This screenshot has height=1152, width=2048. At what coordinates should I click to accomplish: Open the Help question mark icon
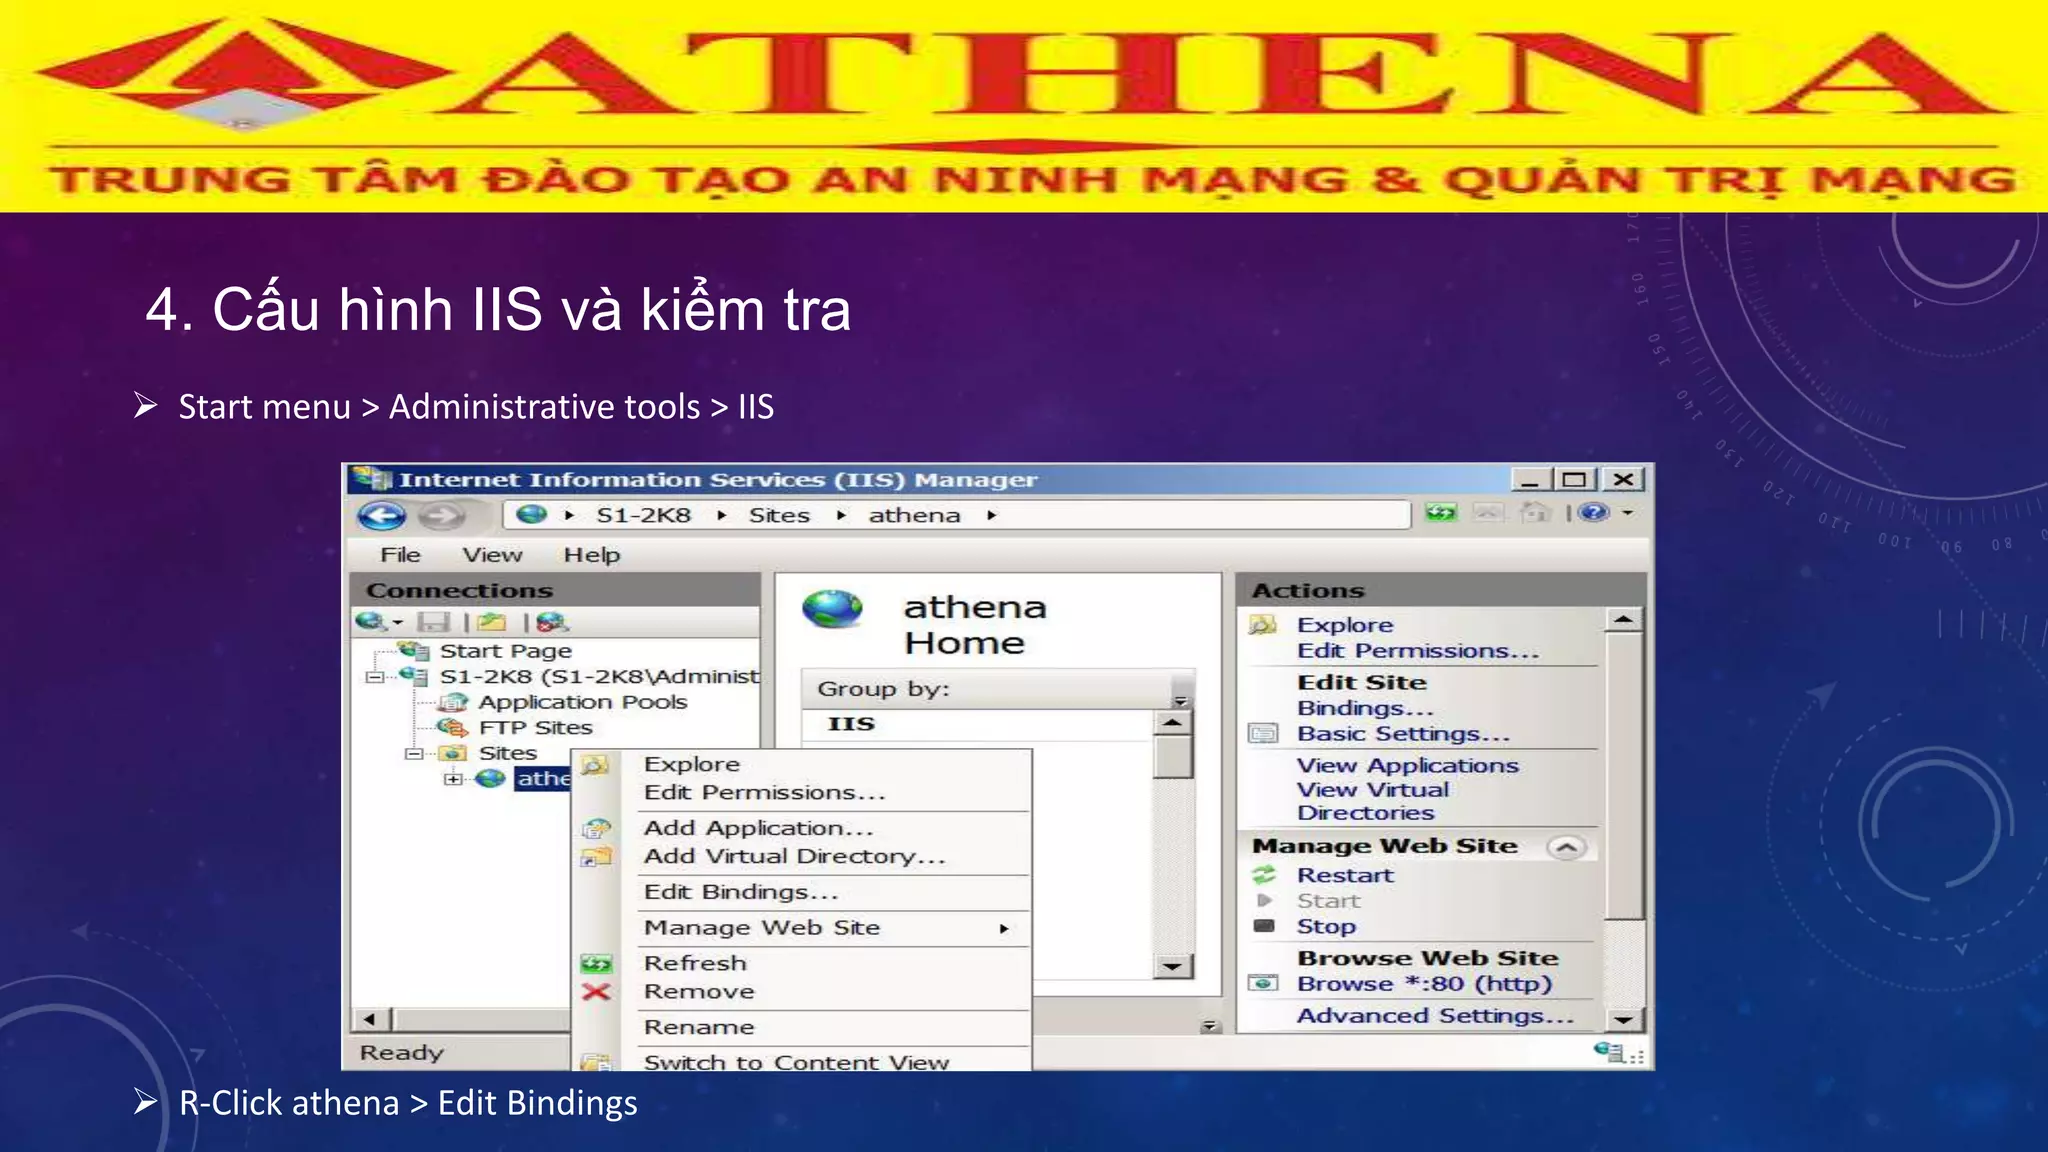[x=1594, y=513]
